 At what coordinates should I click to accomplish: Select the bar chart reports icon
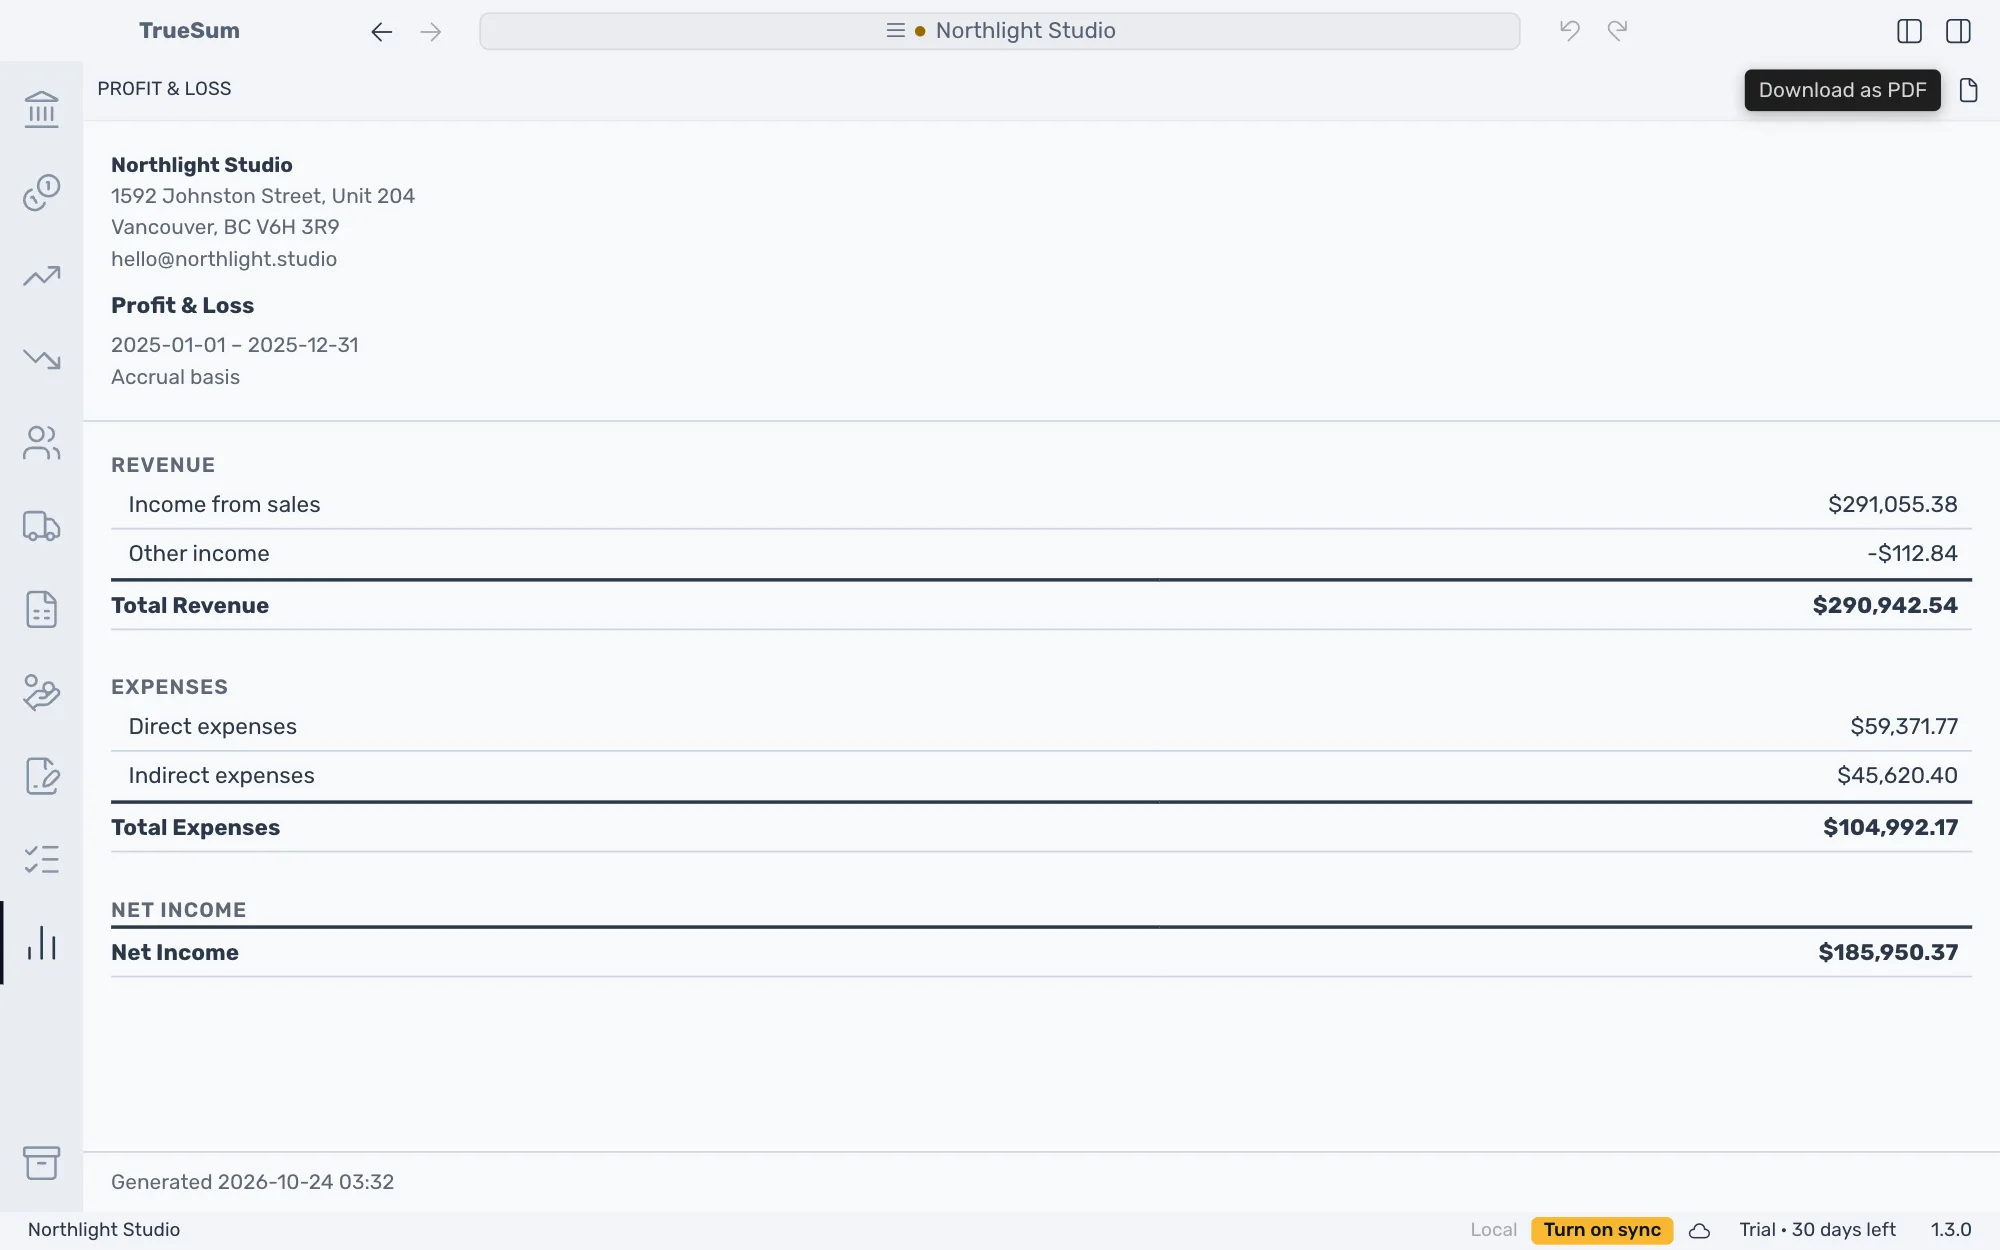[41, 943]
